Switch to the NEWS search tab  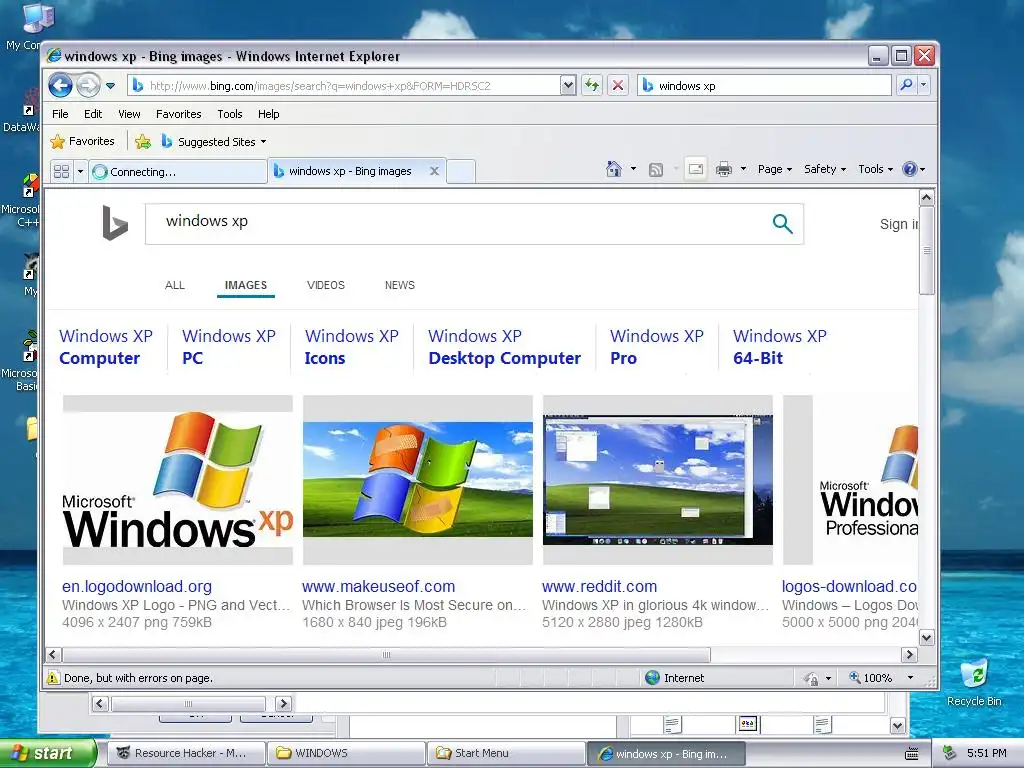[x=400, y=285]
